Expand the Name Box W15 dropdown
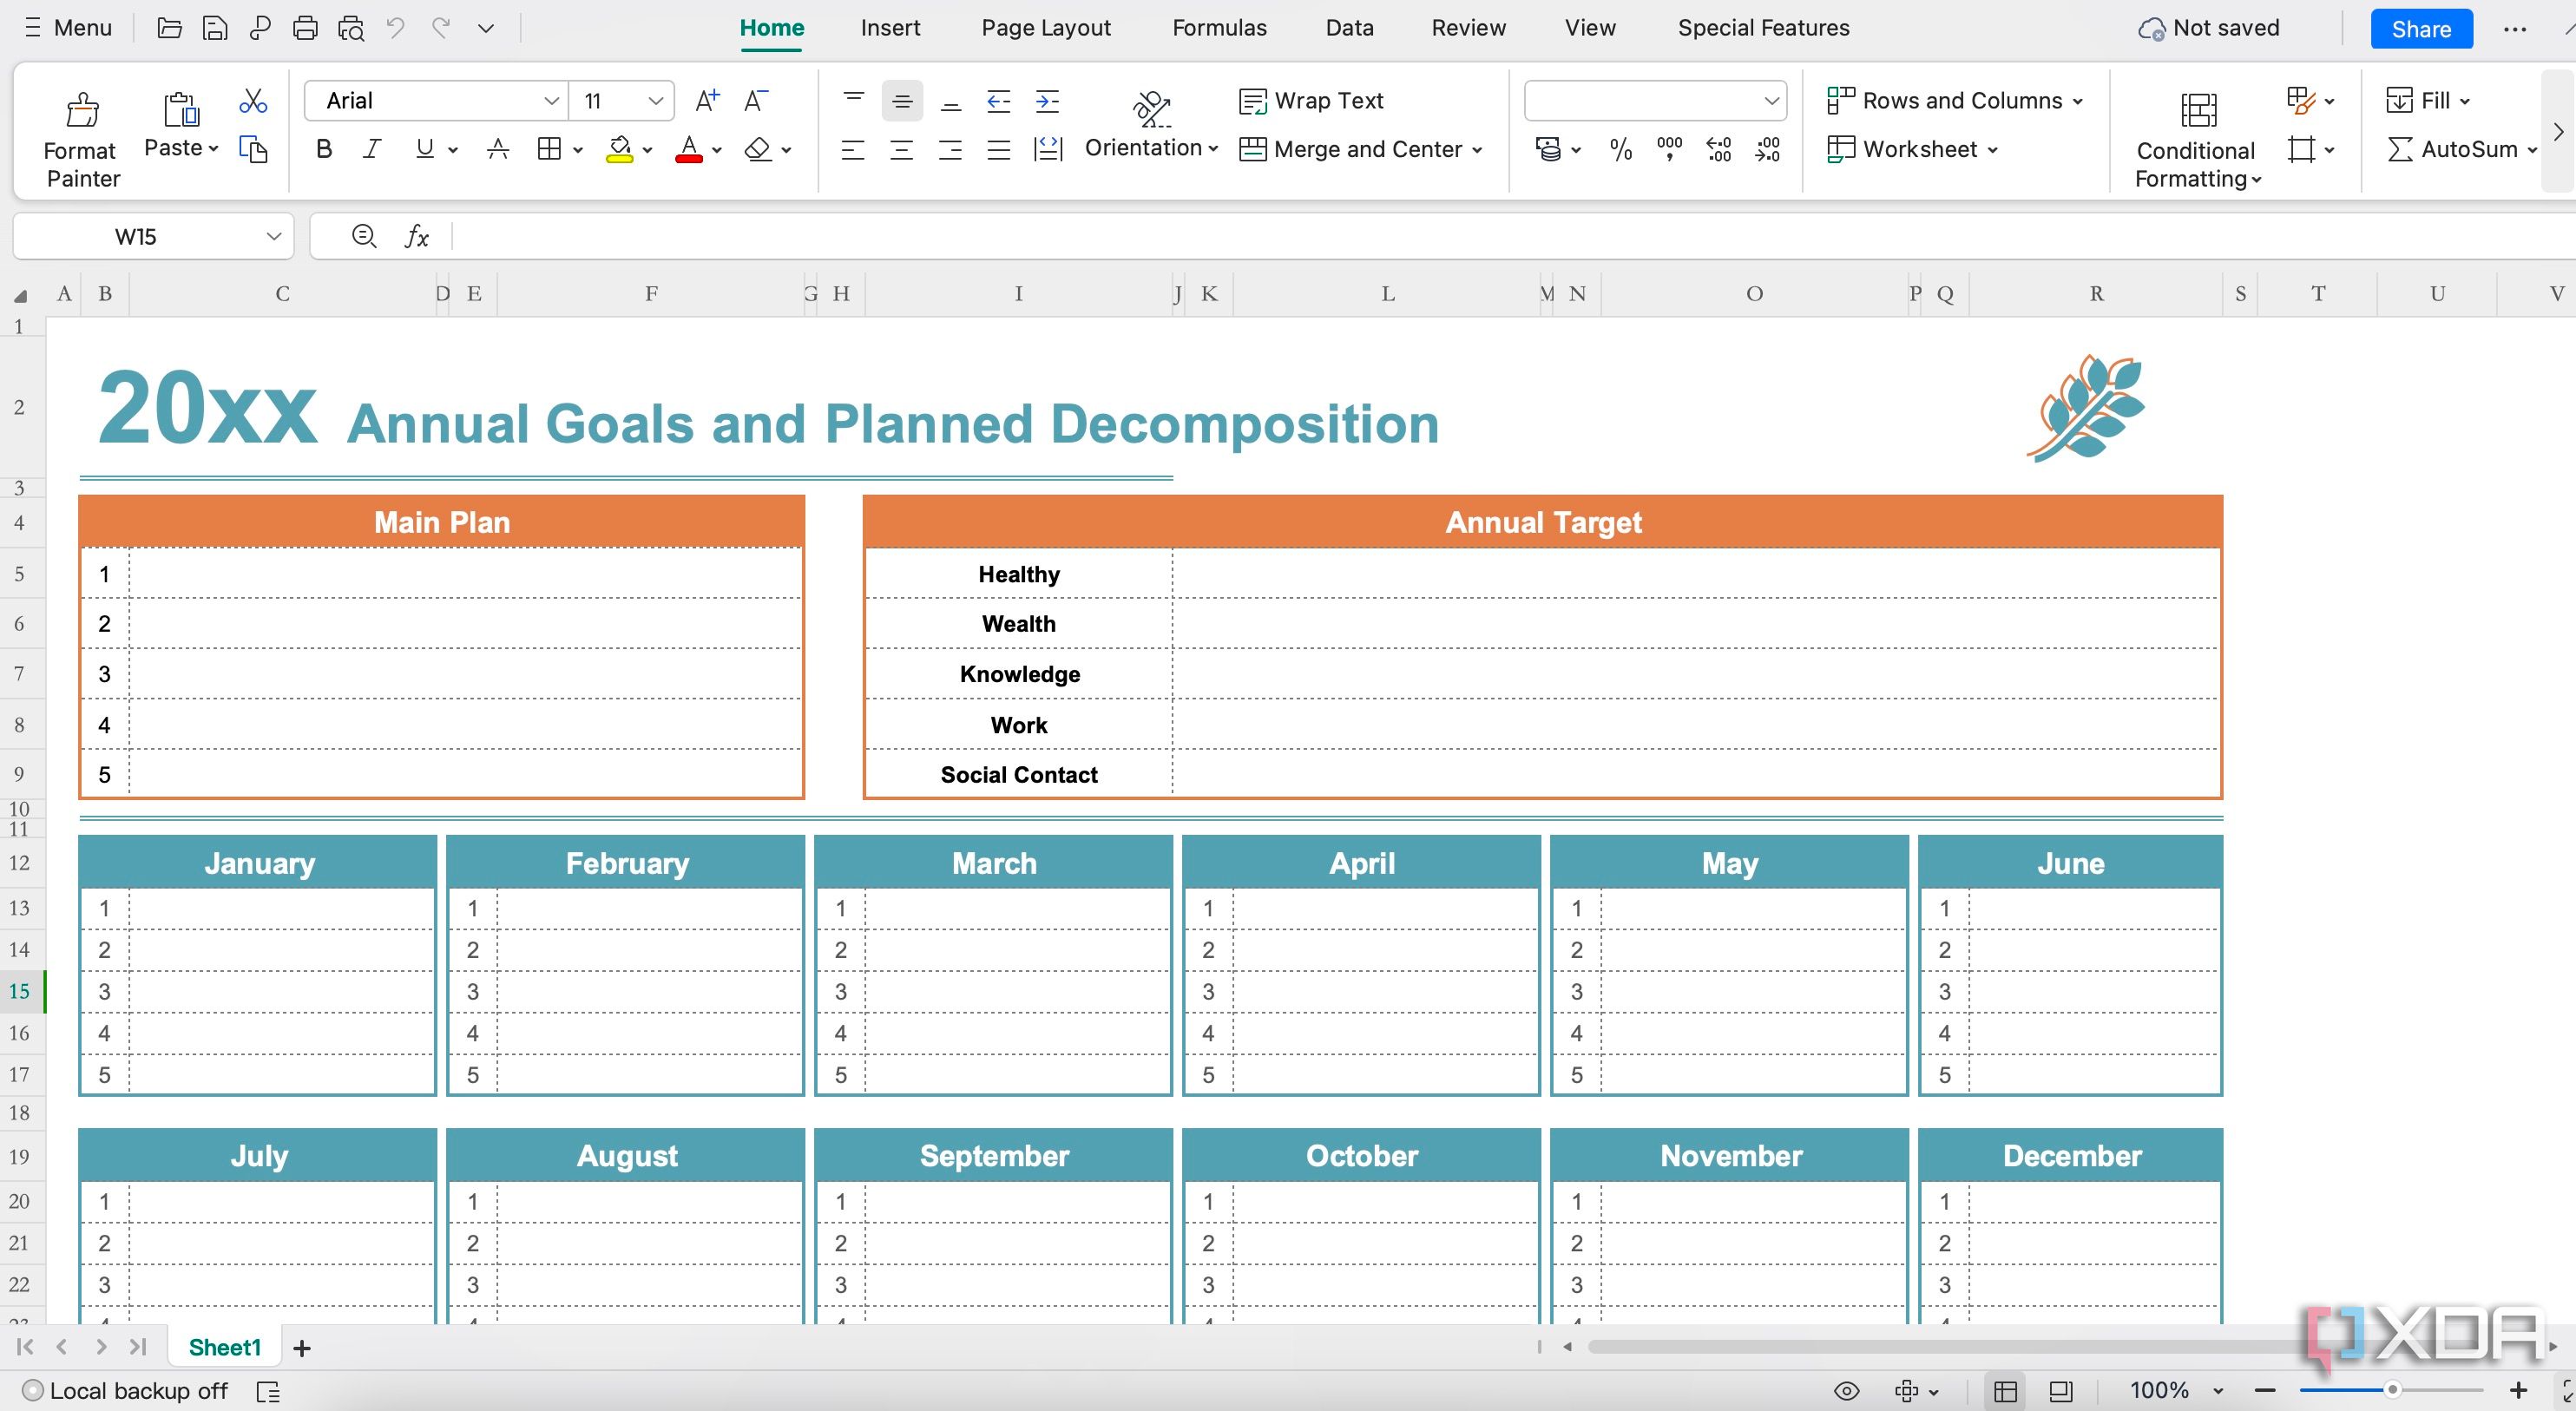 (x=273, y=237)
